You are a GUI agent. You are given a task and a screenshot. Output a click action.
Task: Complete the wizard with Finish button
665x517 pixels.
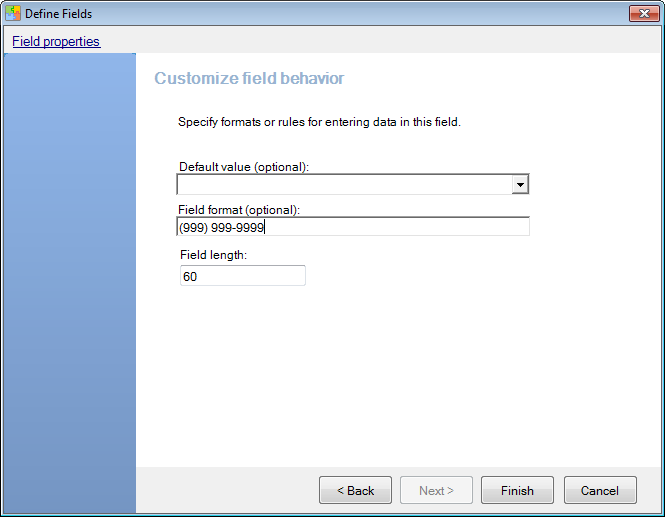[x=517, y=490]
